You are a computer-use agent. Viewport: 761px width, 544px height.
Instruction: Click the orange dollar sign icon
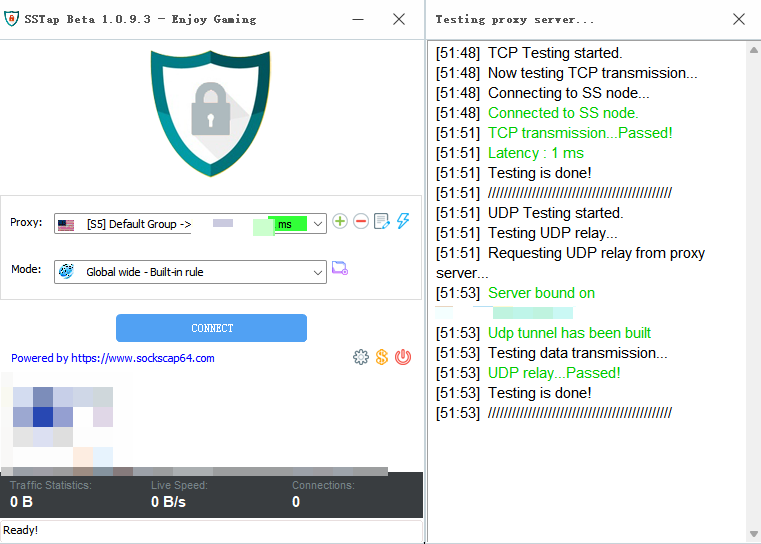tap(382, 357)
